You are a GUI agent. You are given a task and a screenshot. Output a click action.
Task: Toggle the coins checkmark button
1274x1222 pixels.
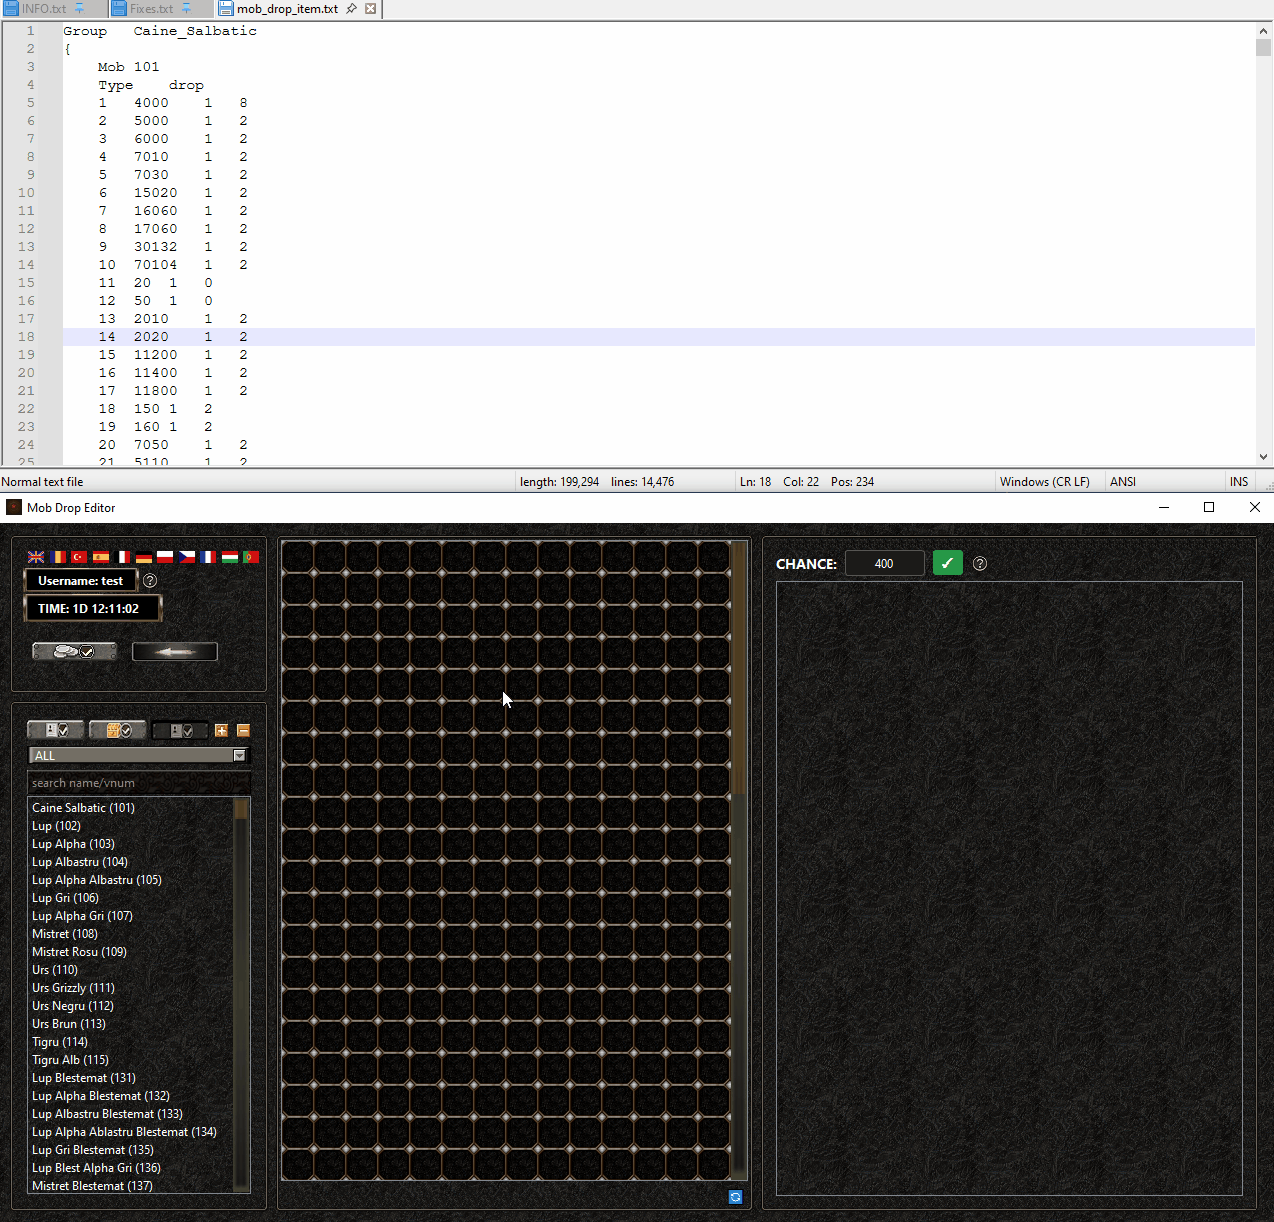(x=75, y=652)
